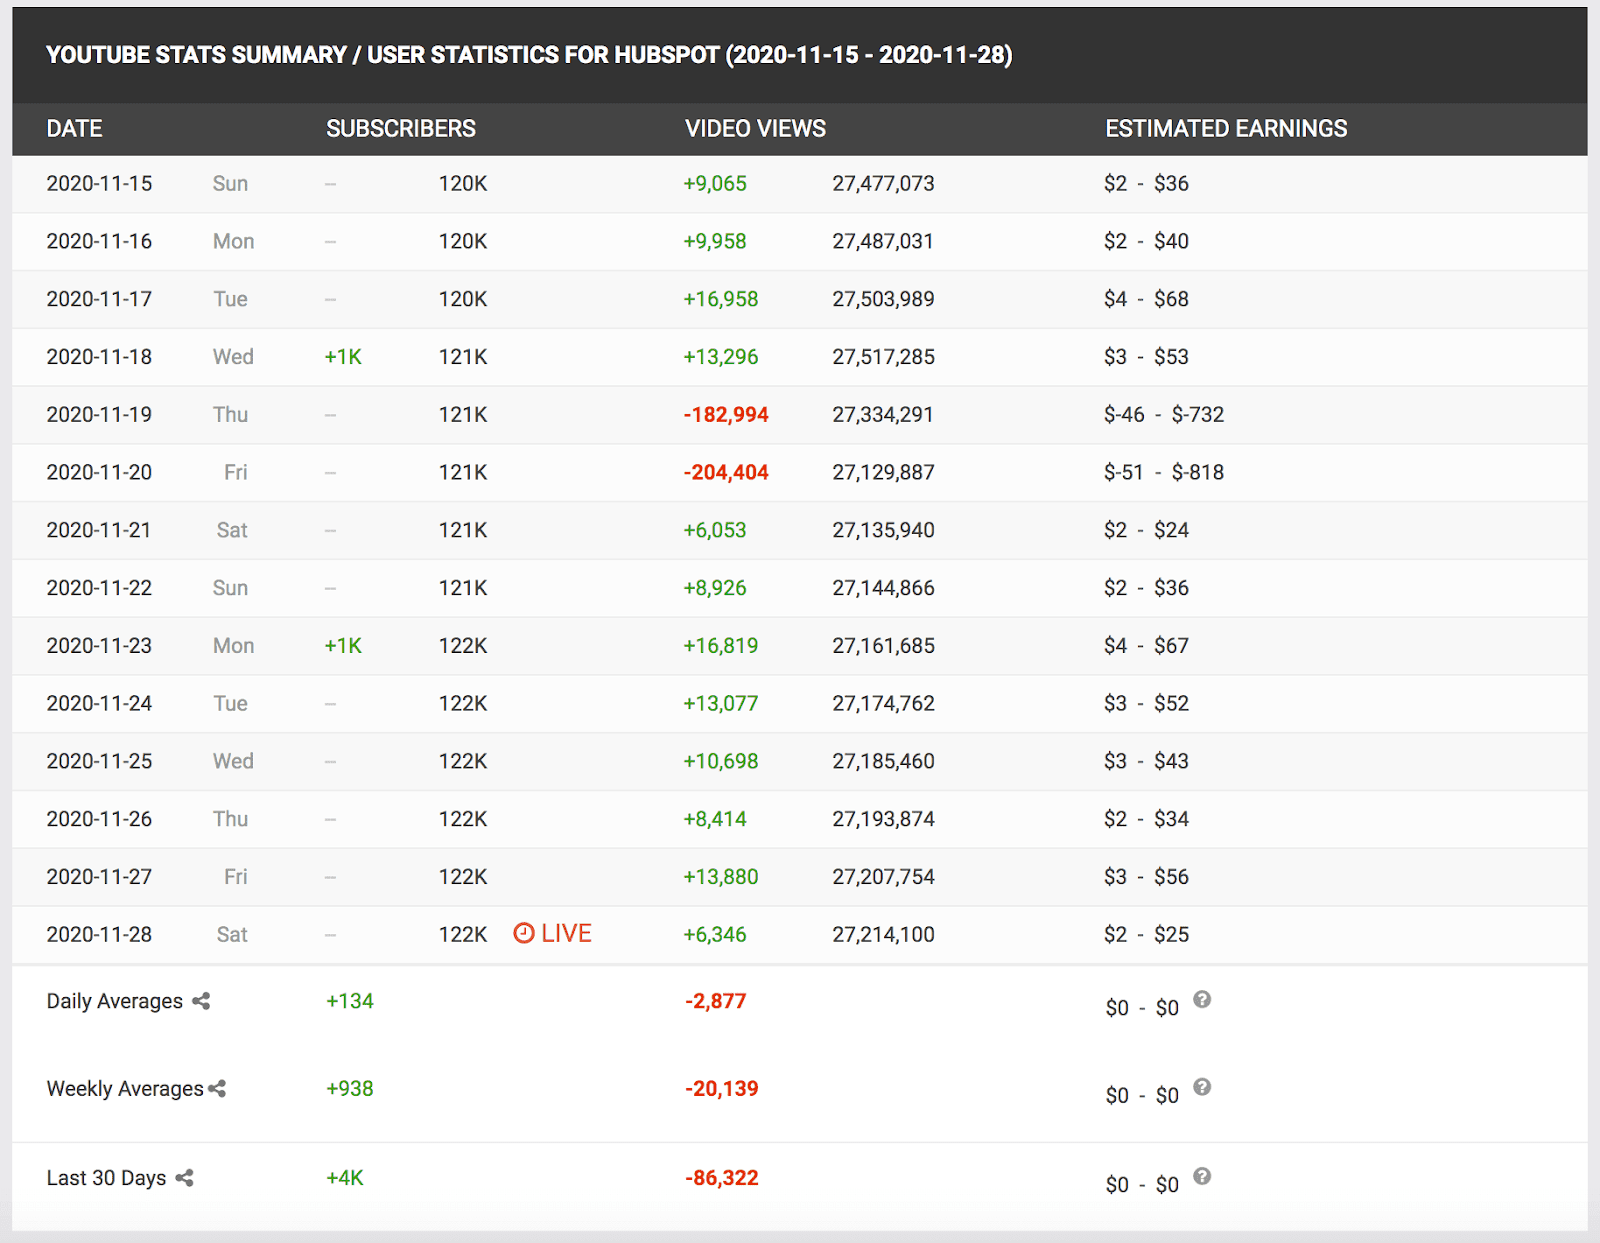1600x1243 pixels.
Task: Select date 2020-11-21
Action: click(99, 530)
